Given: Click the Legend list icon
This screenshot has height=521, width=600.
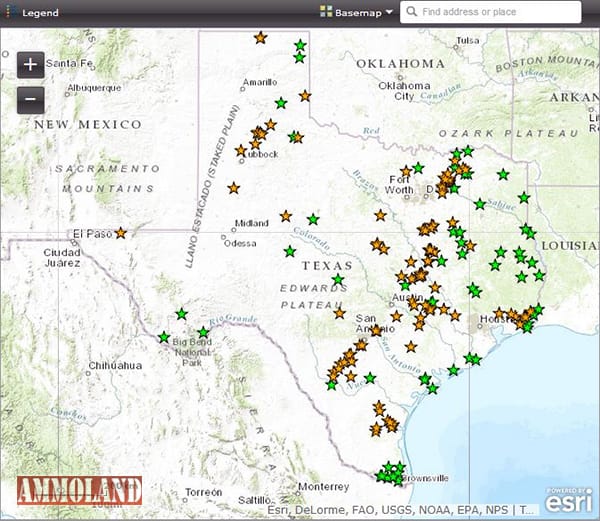Looking at the screenshot, I should [11, 13].
